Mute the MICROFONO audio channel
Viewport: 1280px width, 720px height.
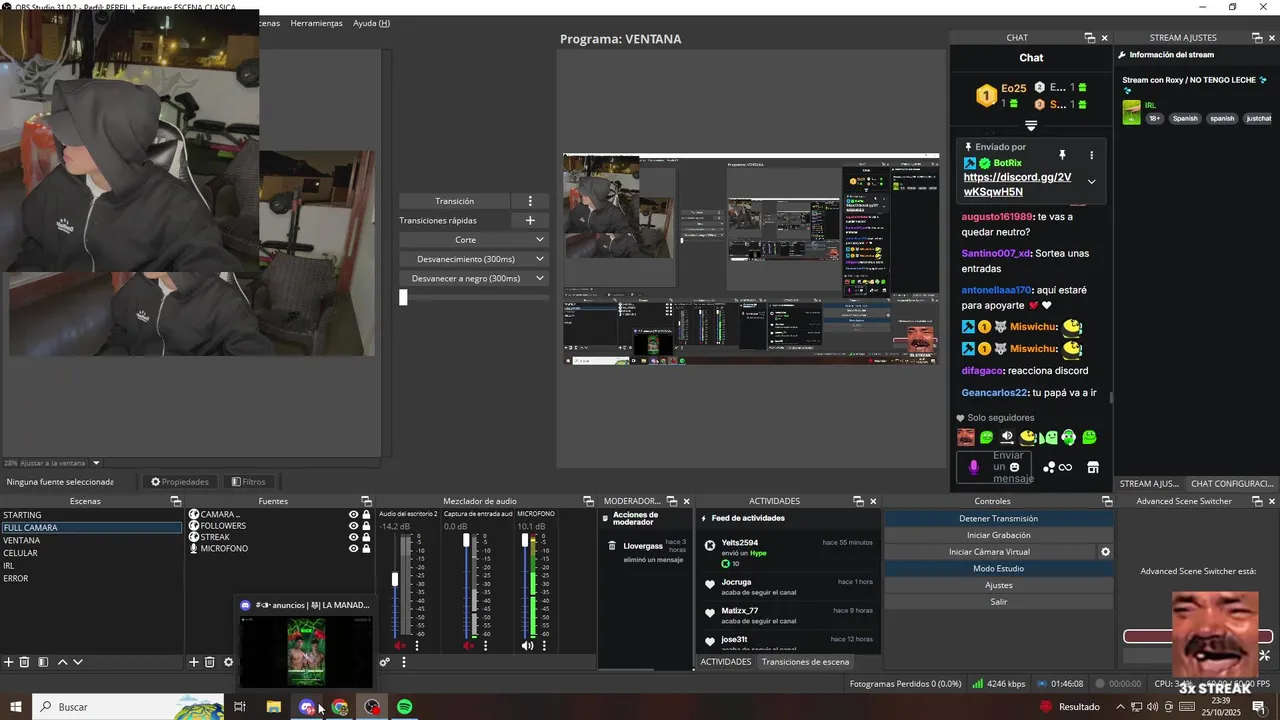coord(527,646)
